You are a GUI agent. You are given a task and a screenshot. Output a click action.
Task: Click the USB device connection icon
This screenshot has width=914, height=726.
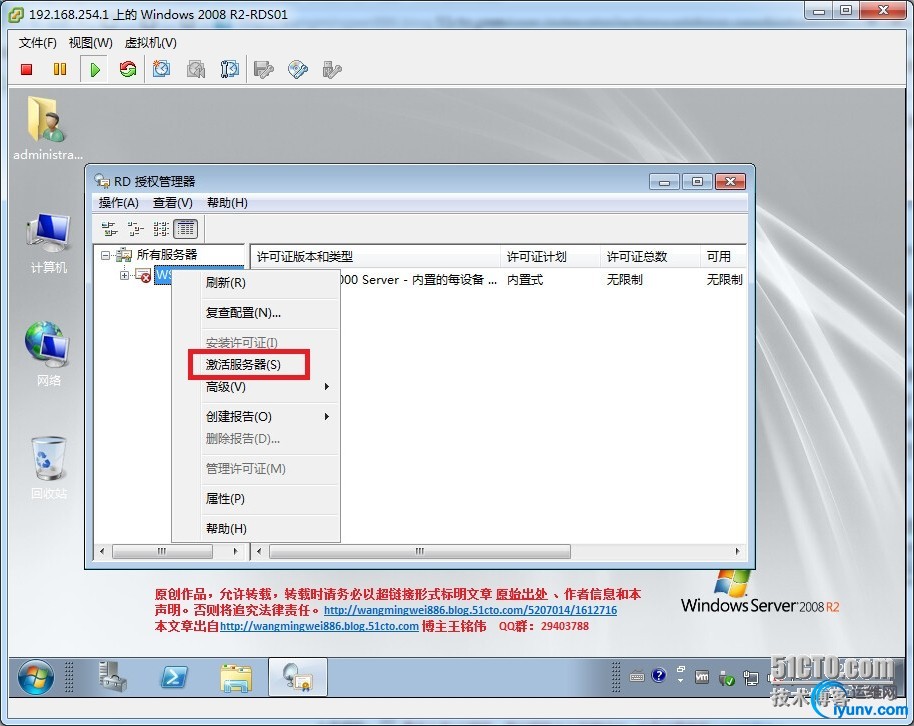(332, 70)
